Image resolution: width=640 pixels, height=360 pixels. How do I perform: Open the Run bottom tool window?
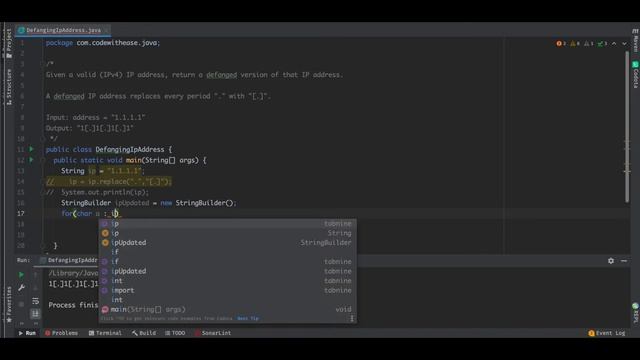pos(27,333)
